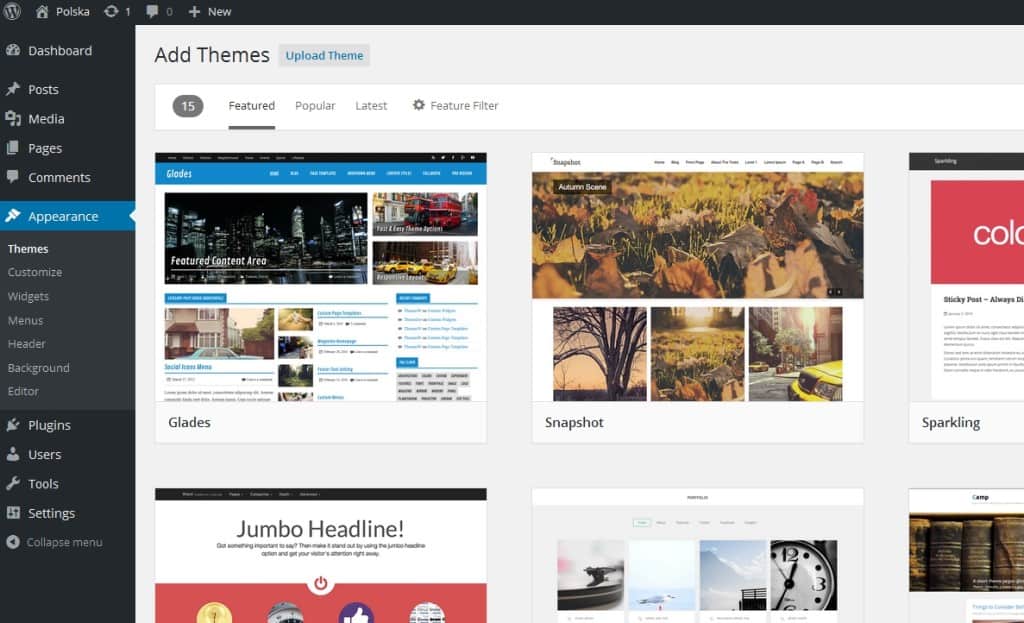Viewport: 1024px width, 623px height.
Task: Click the Upload Theme button
Action: (324, 56)
